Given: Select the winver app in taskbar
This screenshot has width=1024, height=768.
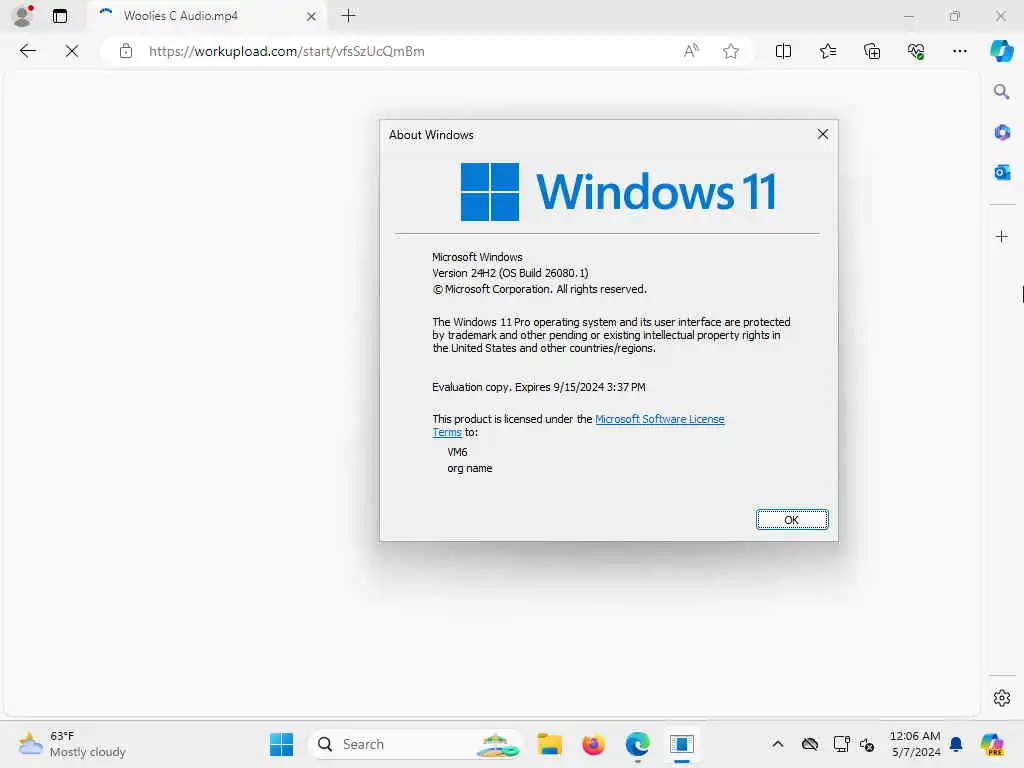Looking at the screenshot, I should click(681, 744).
